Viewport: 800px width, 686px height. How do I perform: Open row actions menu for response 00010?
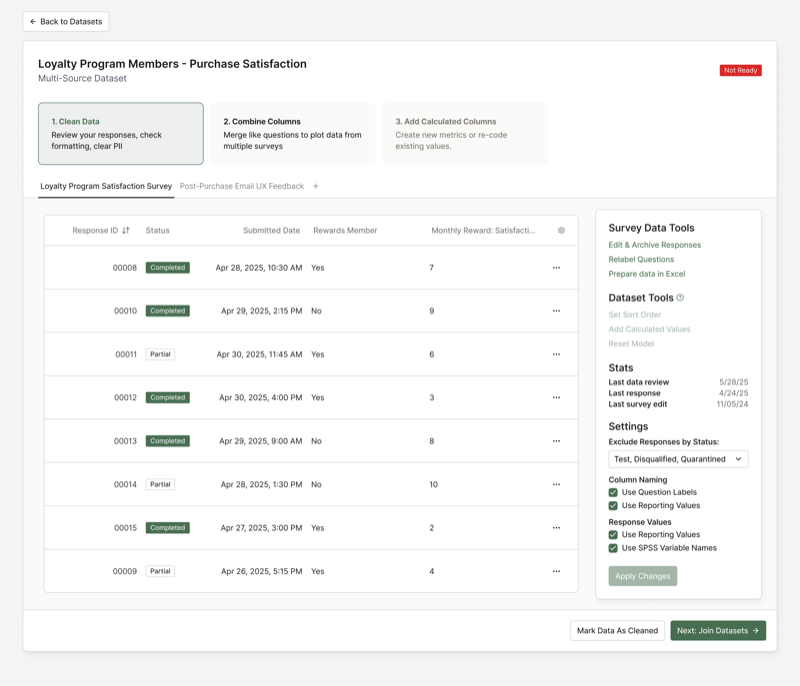click(556, 311)
